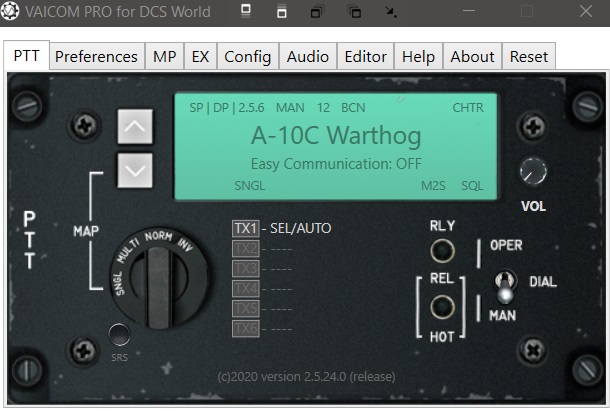Click the first title bar dock icon
The image size is (610, 411).
click(x=246, y=11)
